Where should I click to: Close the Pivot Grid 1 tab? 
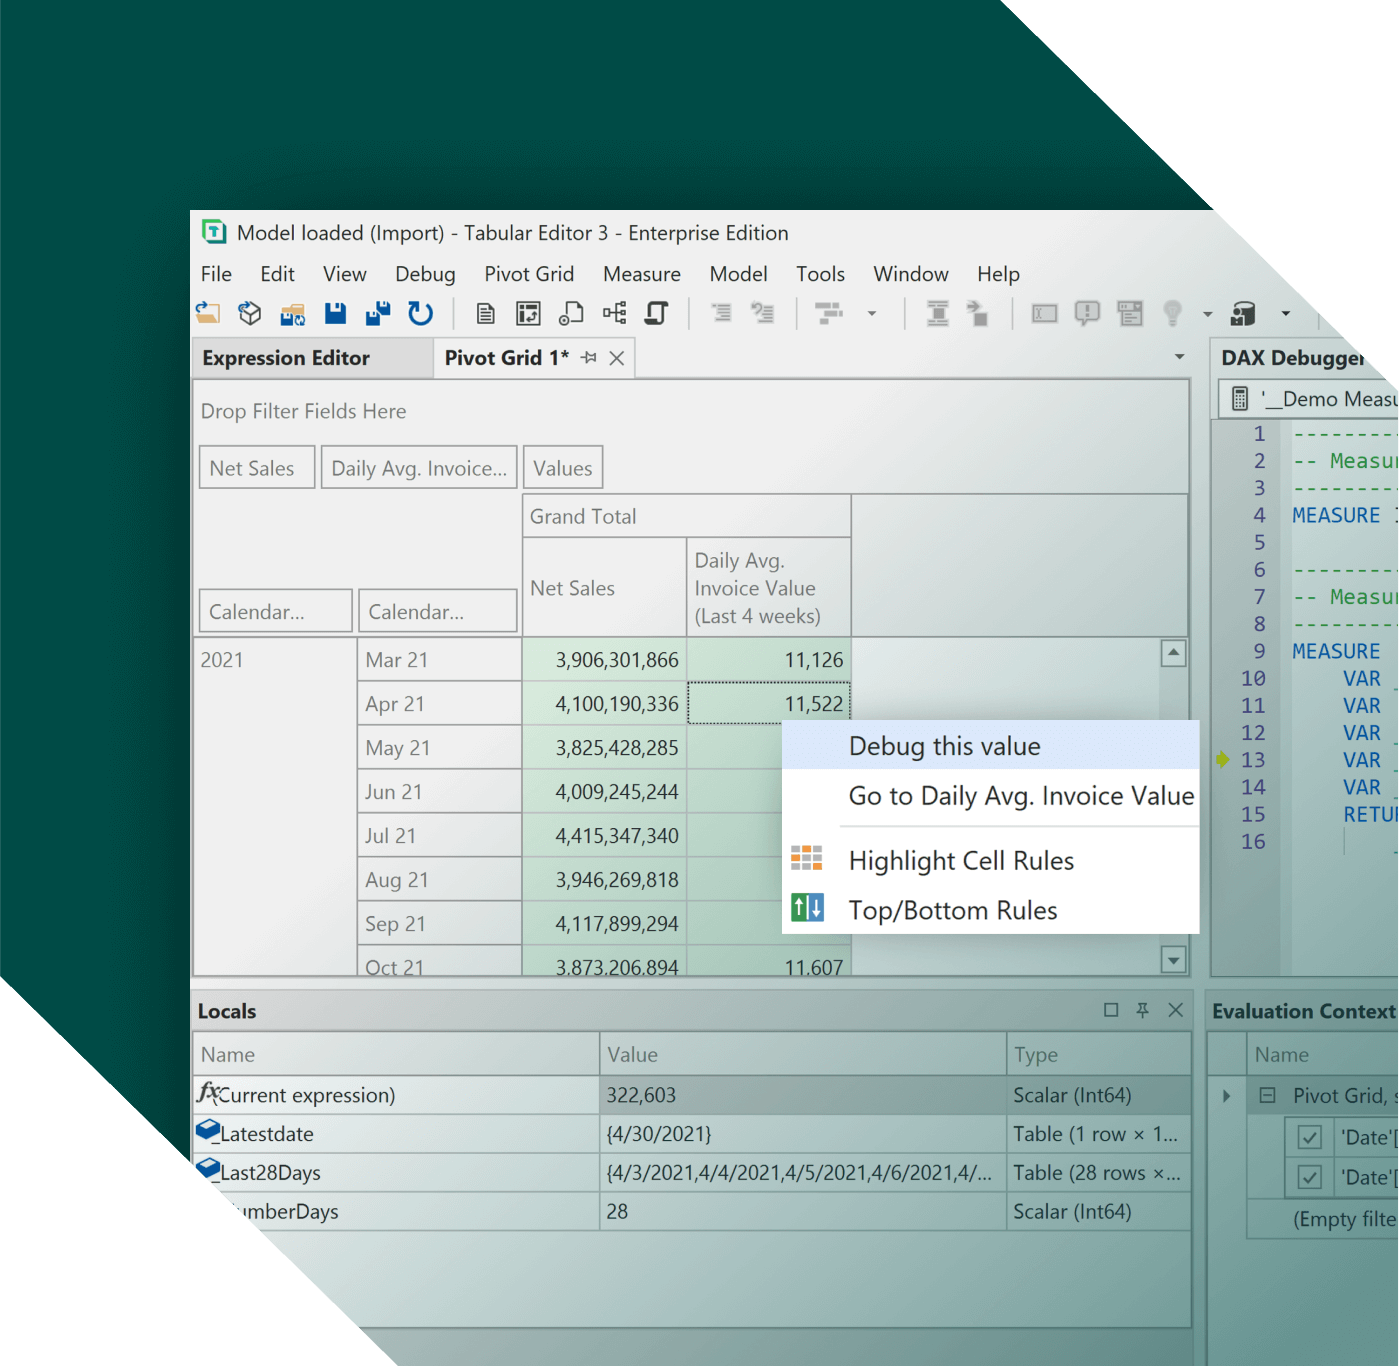pyautogui.click(x=617, y=358)
